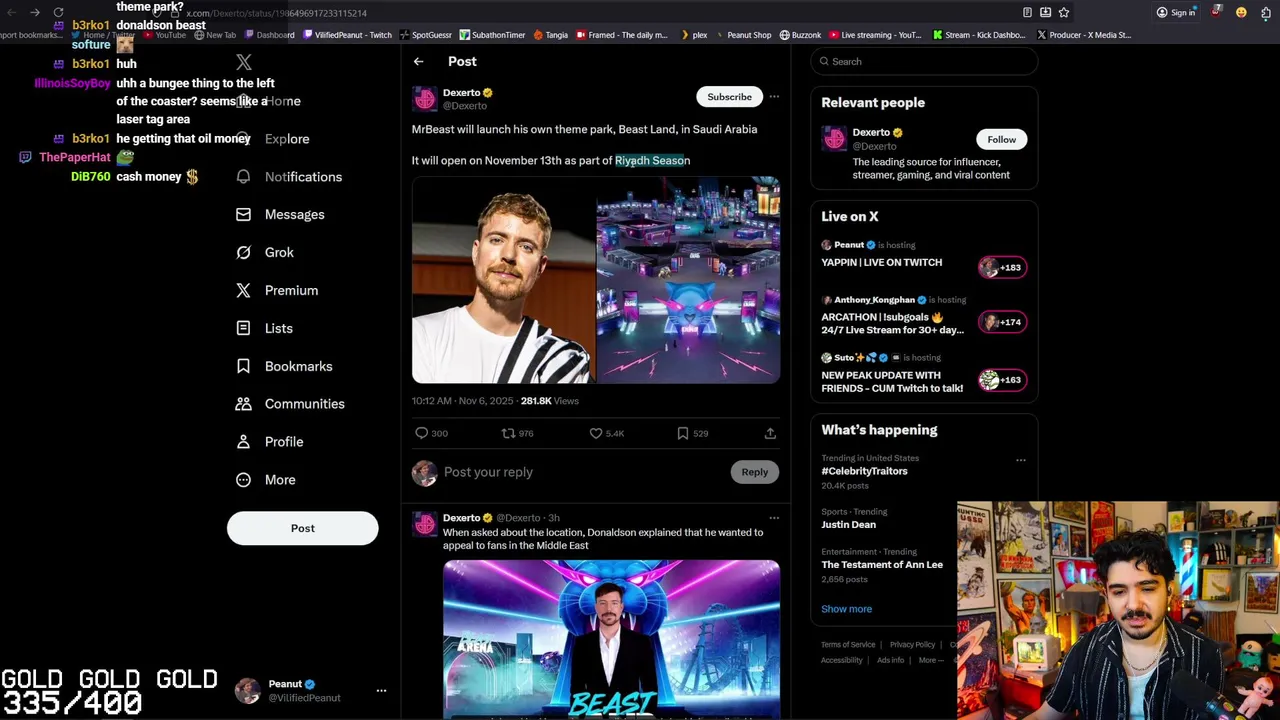Click Accessibility footer link
This screenshot has height=720, width=1280.
click(841, 660)
